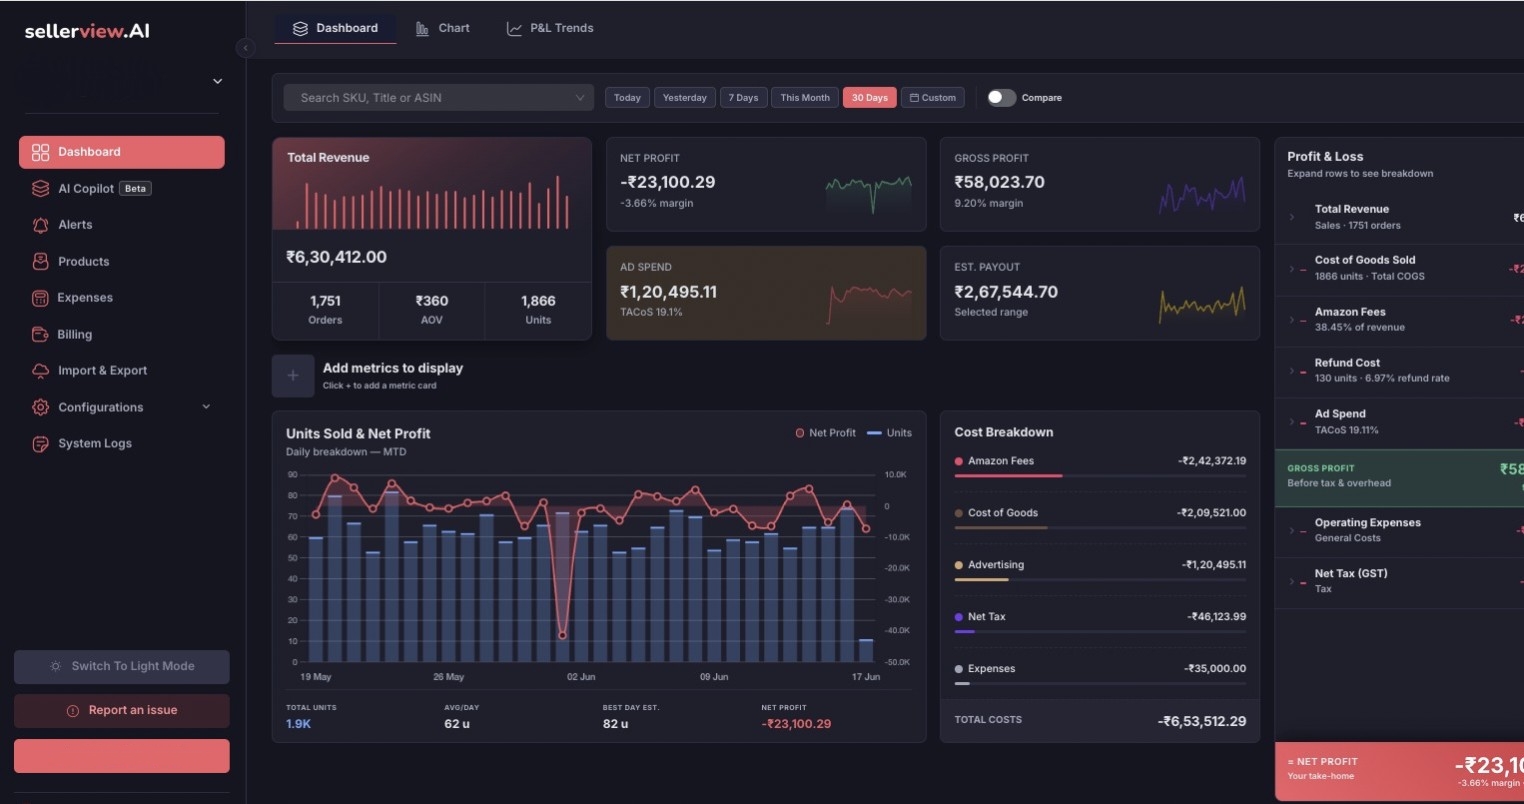
Task: Open Products using its sidebar icon
Action: 40,261
